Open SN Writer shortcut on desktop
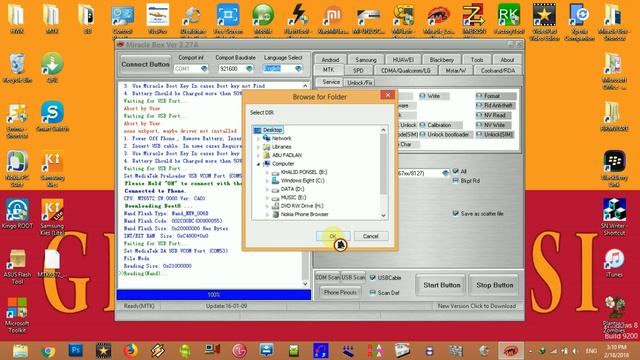The height and width of the screenshot is (360, 640). [x=614, y=216]
